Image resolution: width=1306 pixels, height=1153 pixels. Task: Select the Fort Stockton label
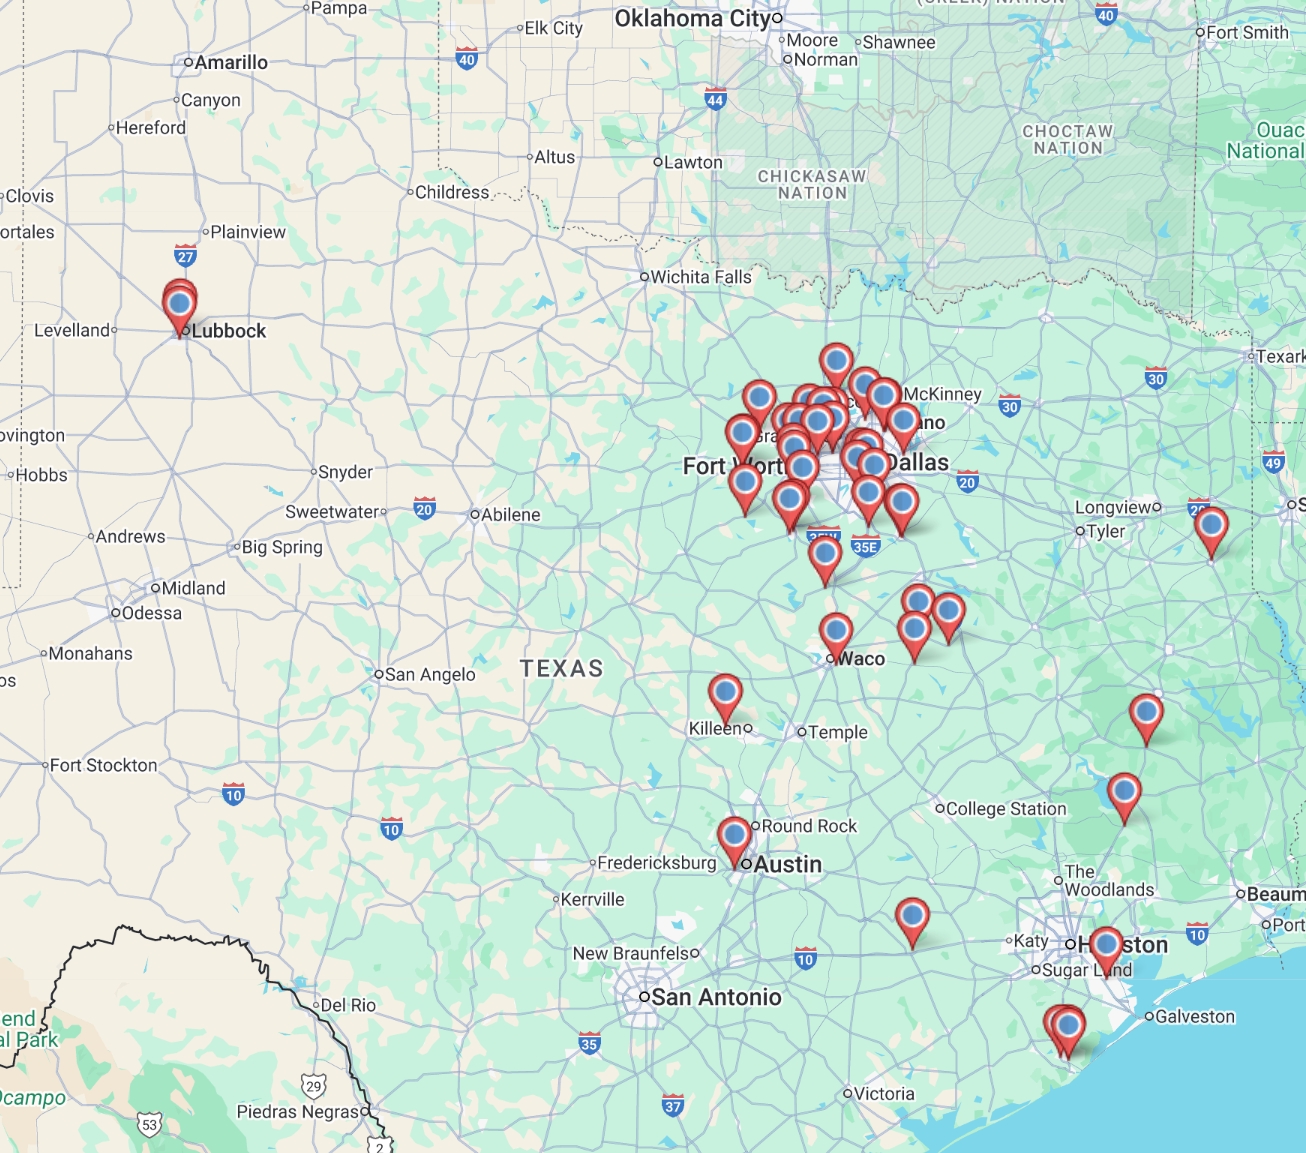(x=103, y=765)
